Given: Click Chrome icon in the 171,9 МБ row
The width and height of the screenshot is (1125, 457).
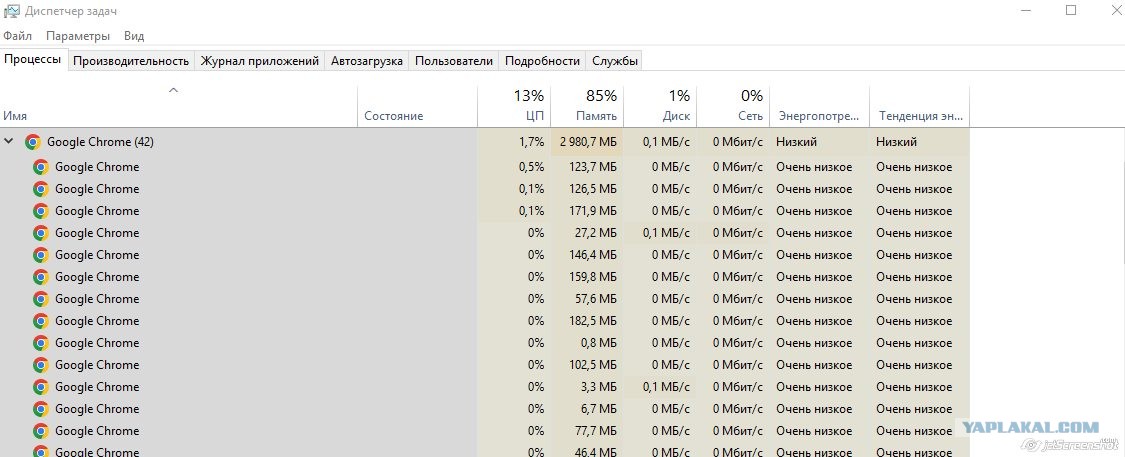Looking at the screenshot, I should (x=41, y=211).
